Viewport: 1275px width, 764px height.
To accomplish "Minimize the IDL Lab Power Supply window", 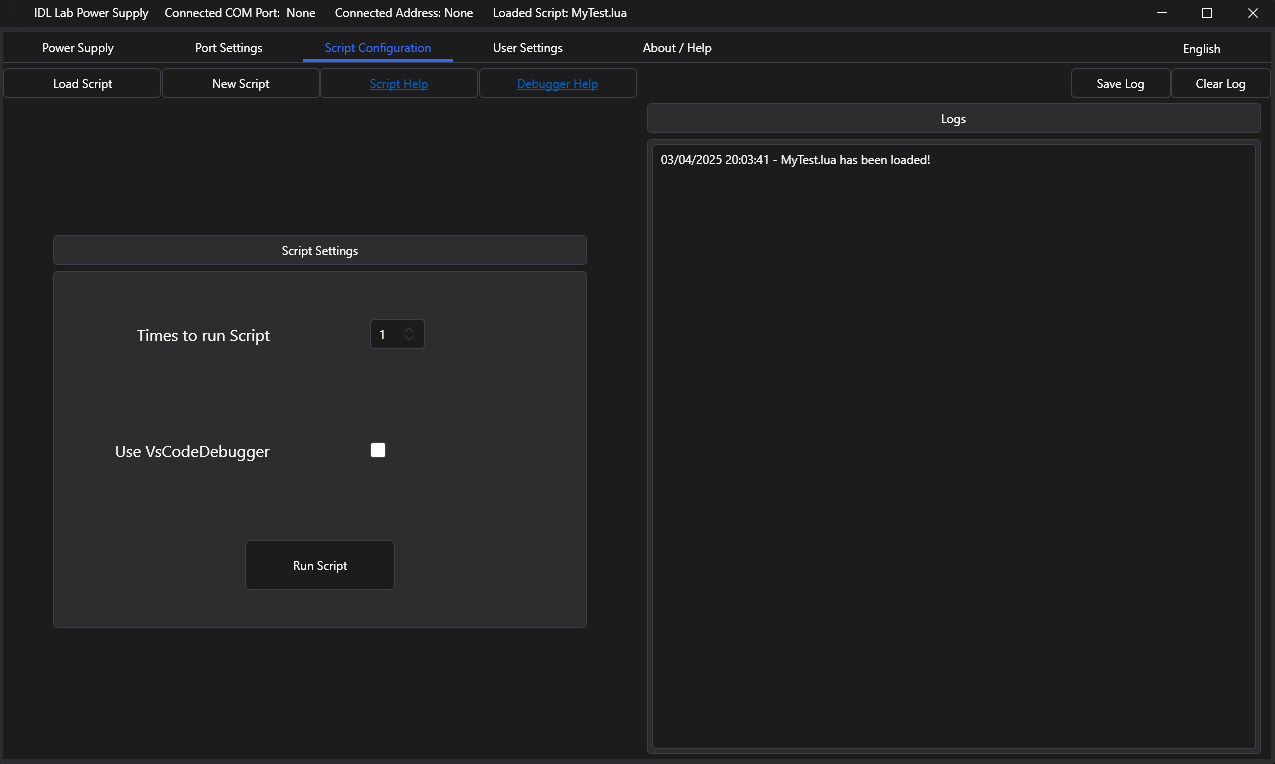I will (x=1162, y=13).
